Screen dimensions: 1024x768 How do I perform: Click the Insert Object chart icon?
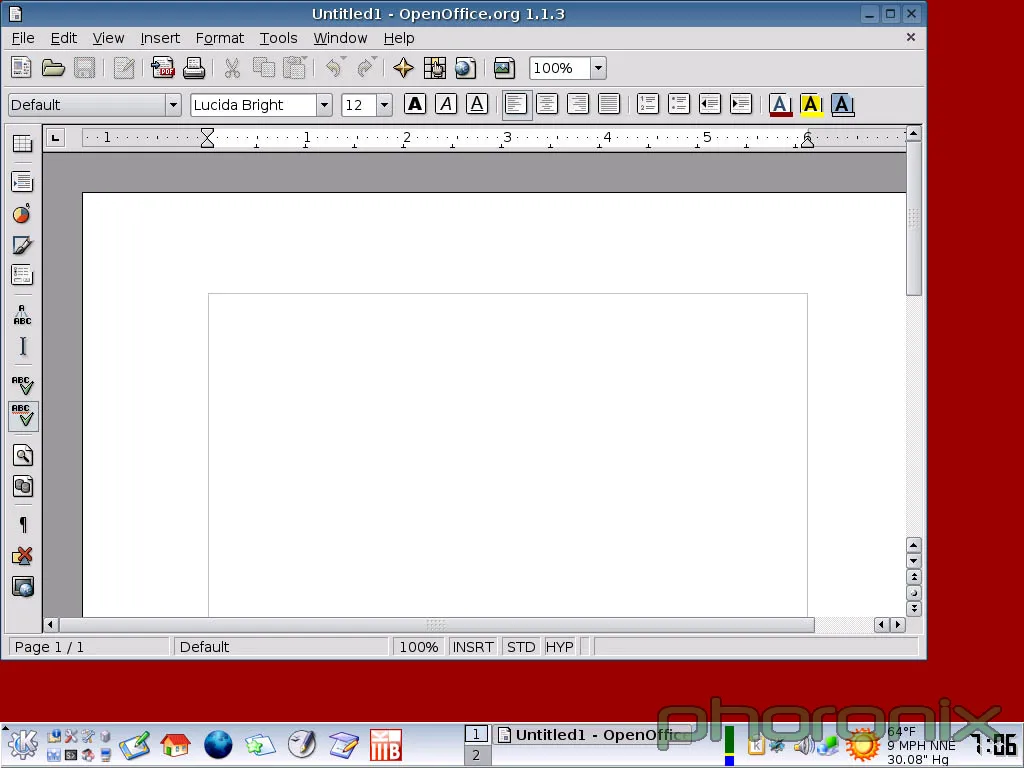[22, 213]
